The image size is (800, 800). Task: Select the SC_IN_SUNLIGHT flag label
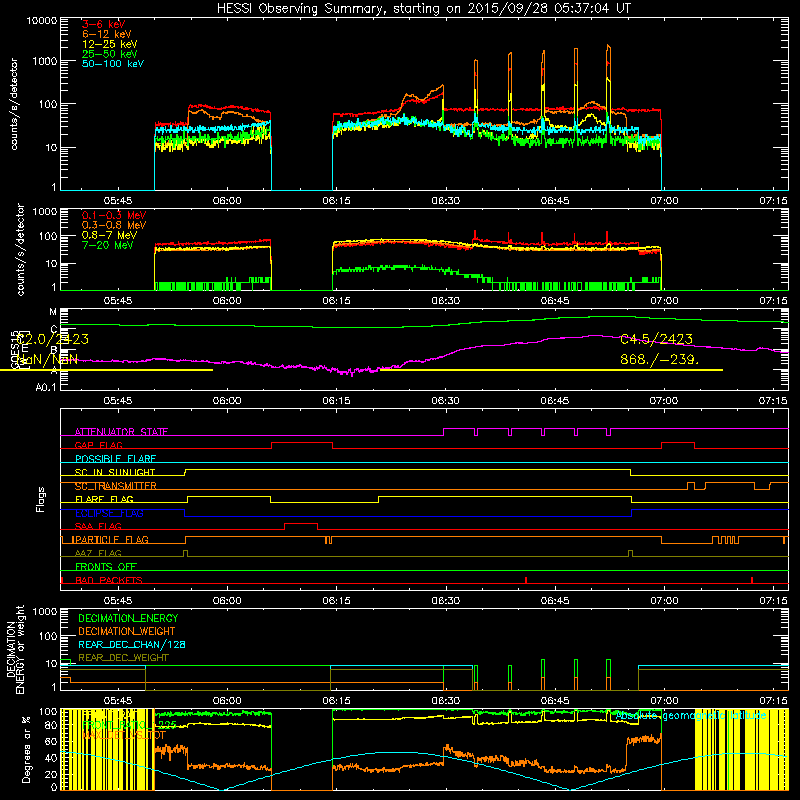pyautogui.click(x=115, y=472)
